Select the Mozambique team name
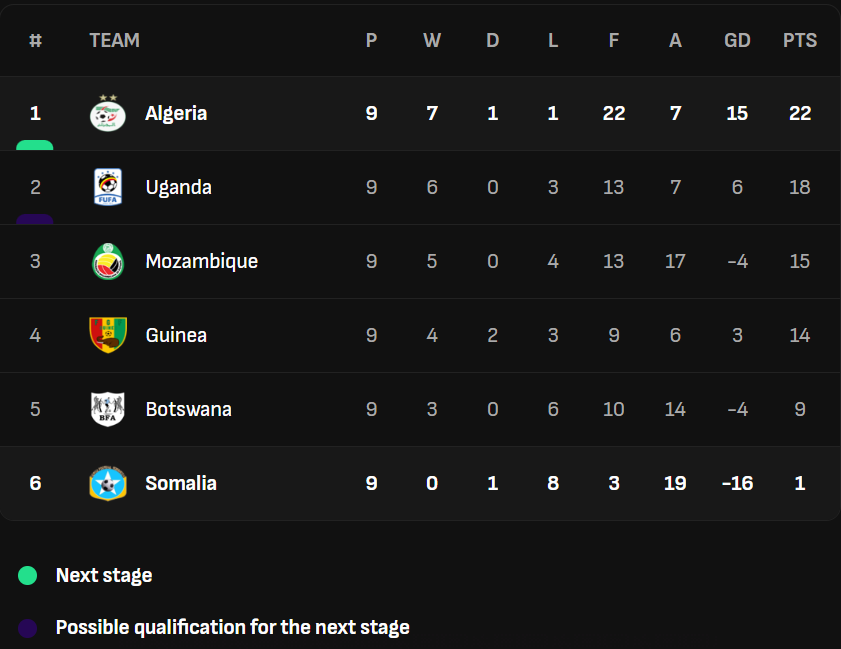The height and width of the screenshot is (649, 841). coord(201,261)
